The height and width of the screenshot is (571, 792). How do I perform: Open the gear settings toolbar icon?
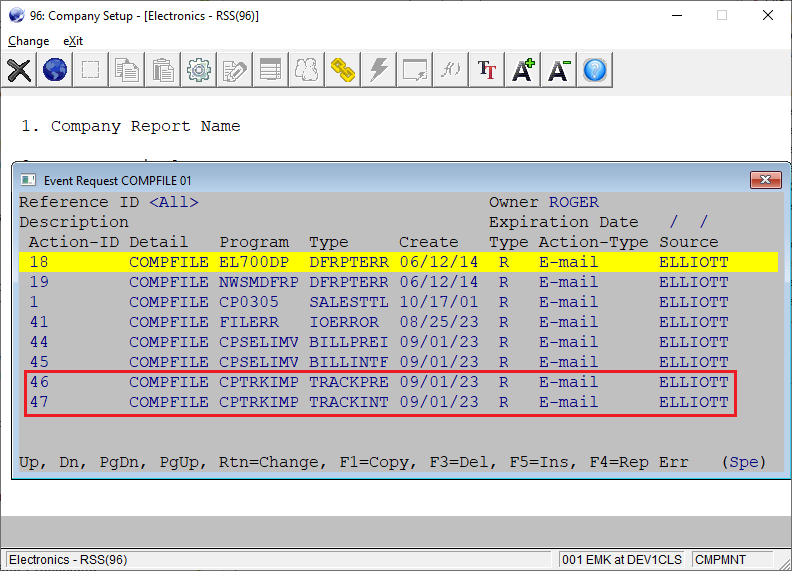coord(199,70)
